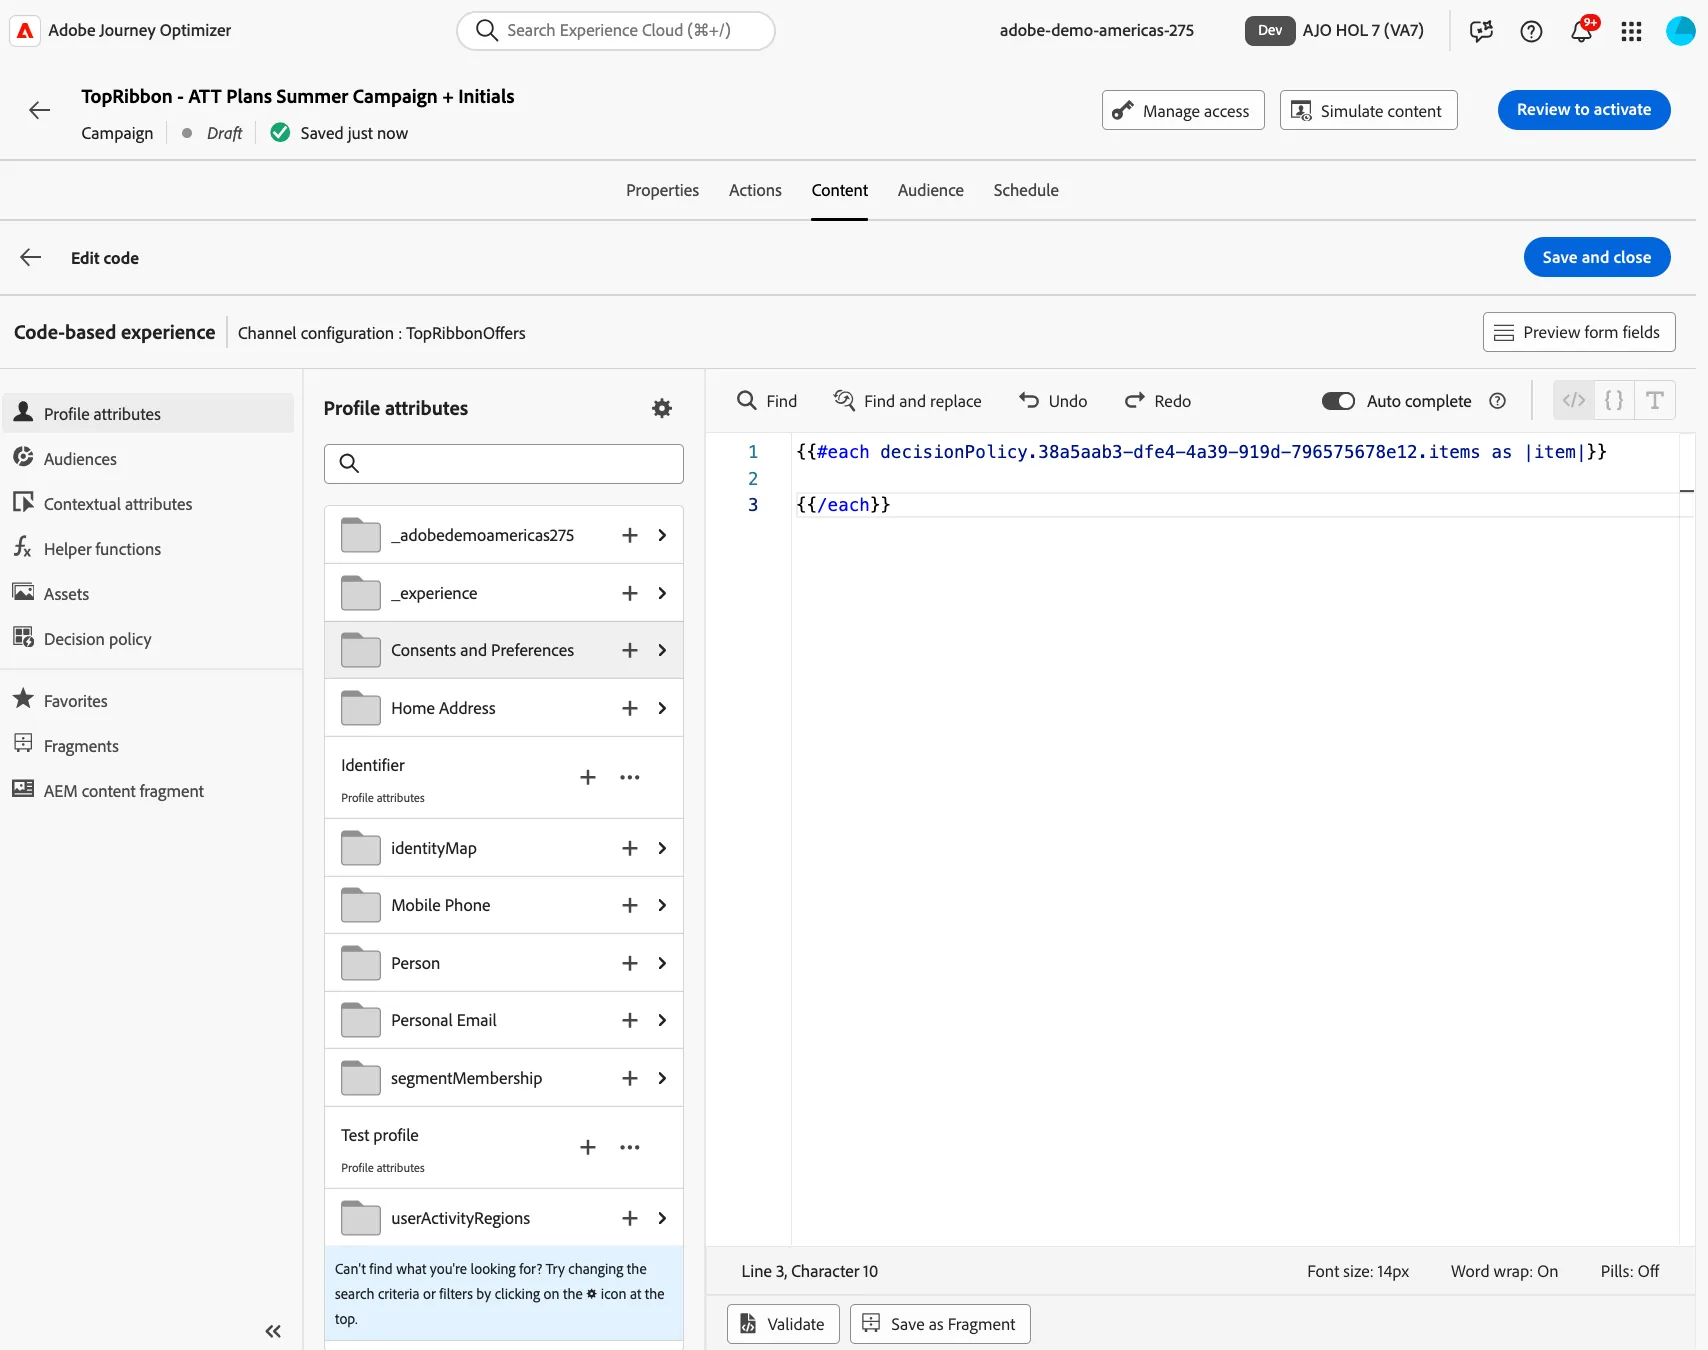This screenshot has height=1350, width=1708.
Task: Switch to the Properties tab
Action: pos(662,190)
